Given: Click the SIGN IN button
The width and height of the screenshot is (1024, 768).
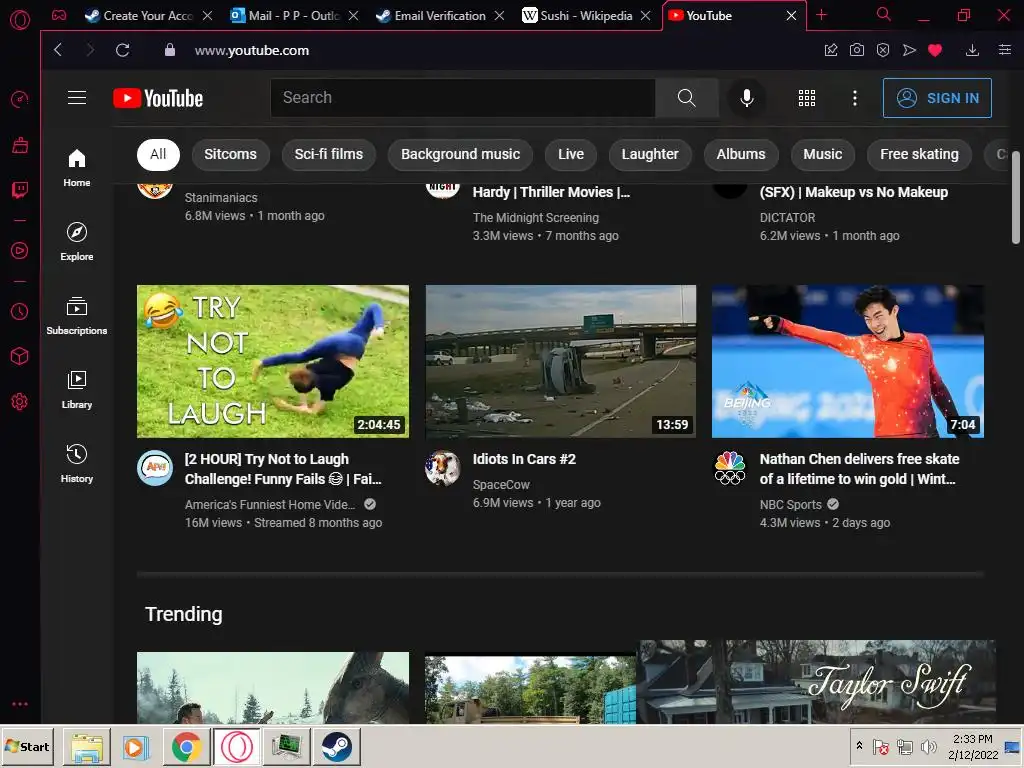Looking at the screenshot, I should (x=937, y=98).
